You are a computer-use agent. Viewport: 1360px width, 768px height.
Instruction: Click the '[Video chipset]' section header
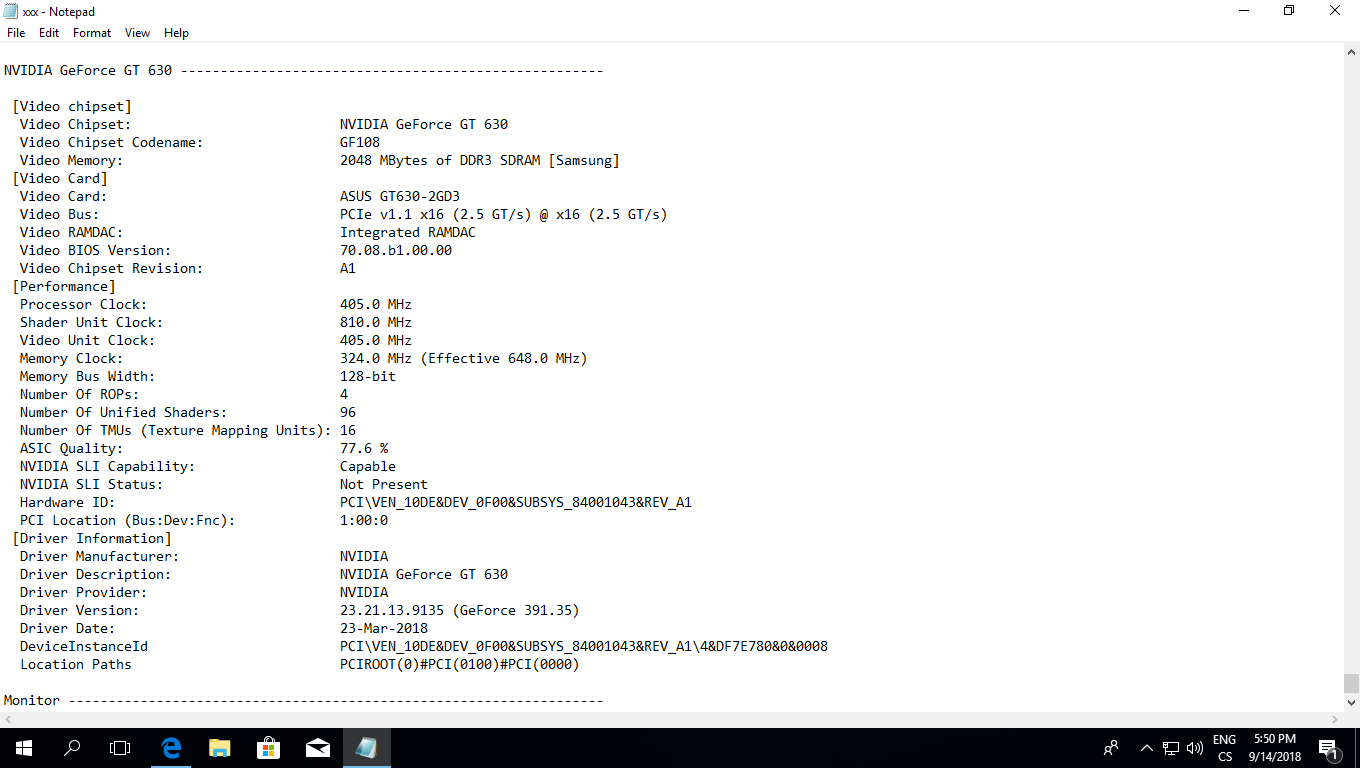point(72,107)
